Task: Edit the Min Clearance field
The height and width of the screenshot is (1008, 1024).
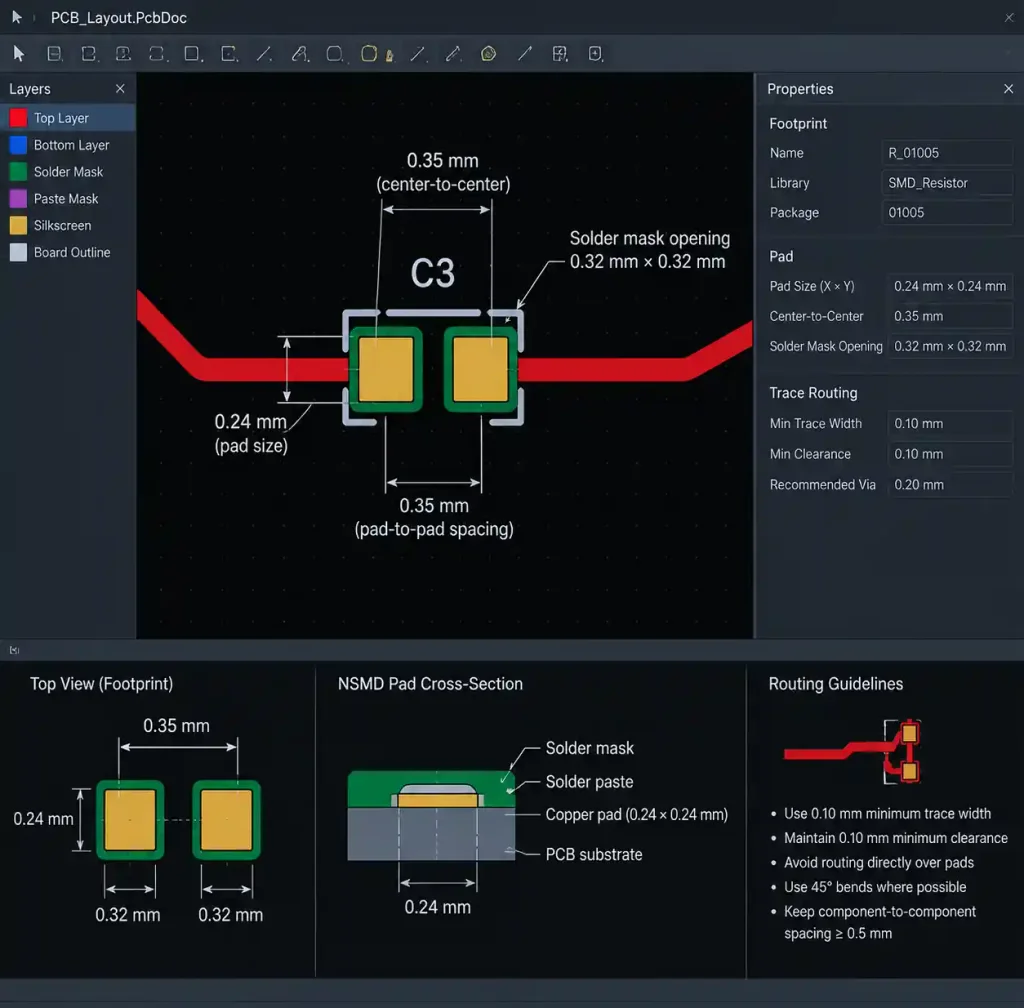Action: coord(950,454)
